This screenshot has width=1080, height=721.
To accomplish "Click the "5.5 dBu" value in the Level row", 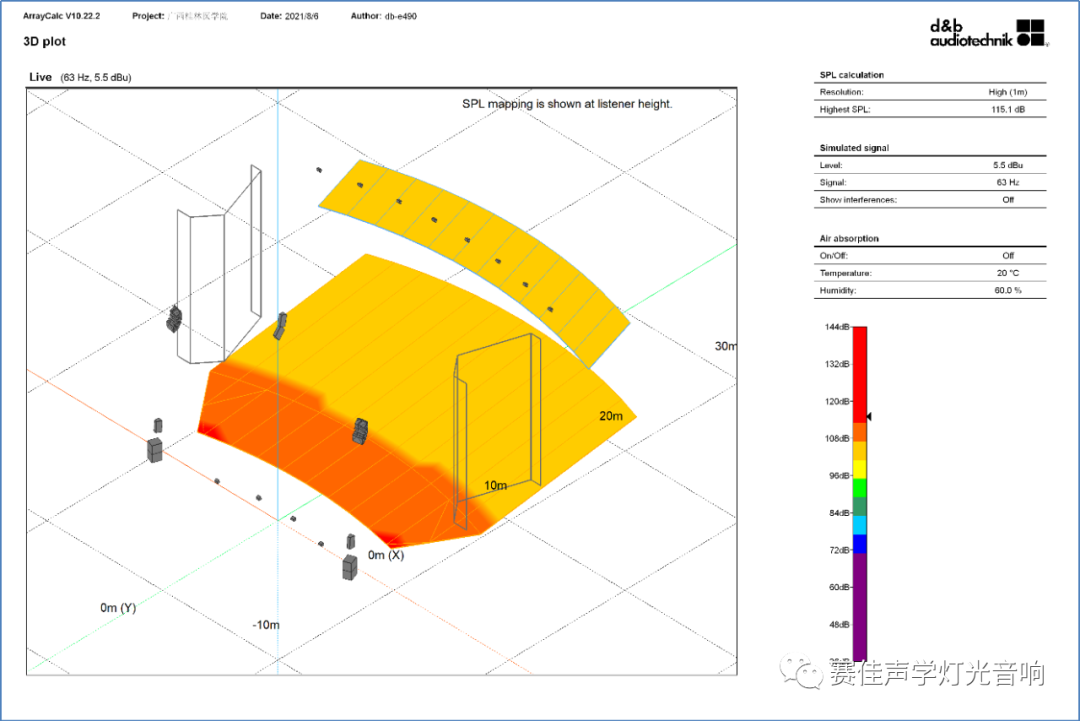I will (x=1008, y=165).
